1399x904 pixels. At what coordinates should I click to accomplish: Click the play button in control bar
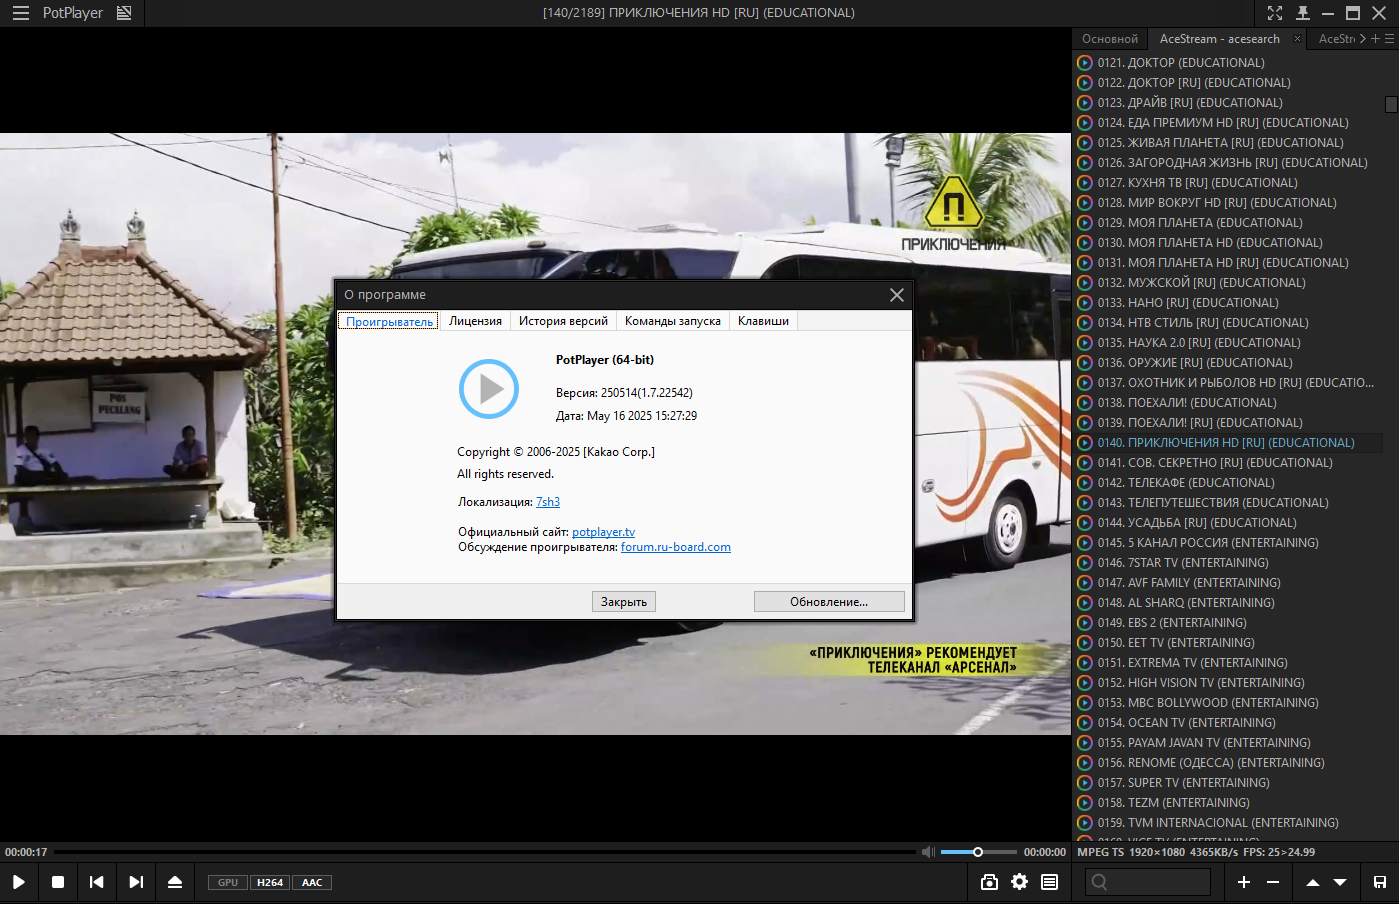point(18,882)
